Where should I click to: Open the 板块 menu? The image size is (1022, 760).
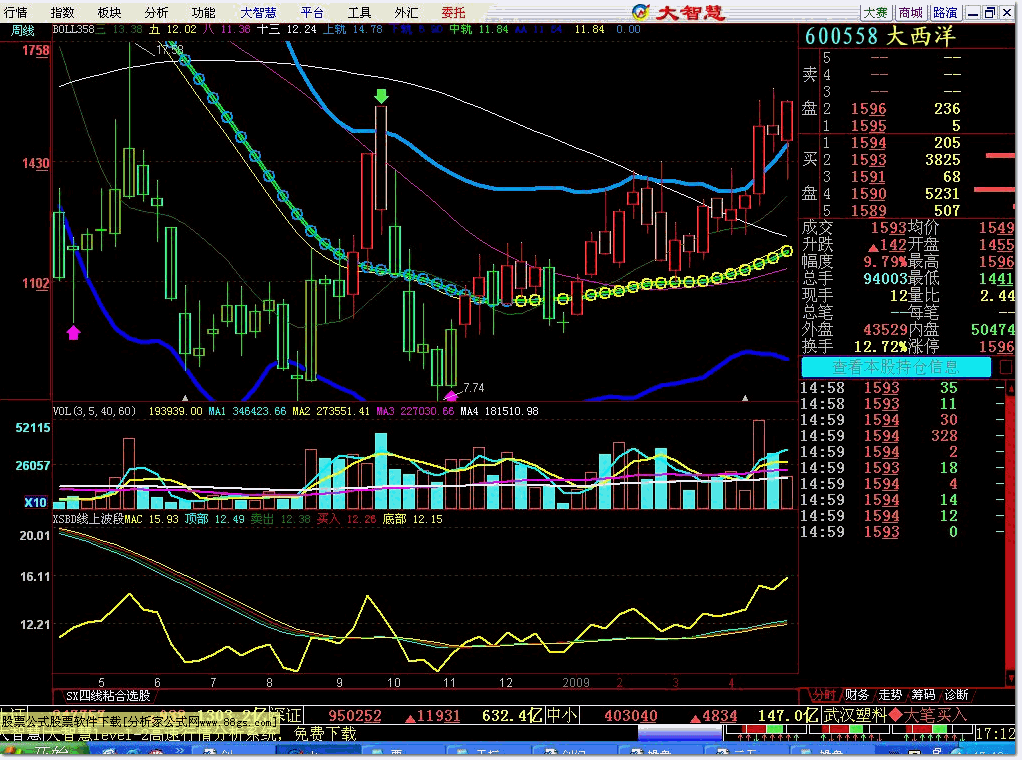point(110,12)
